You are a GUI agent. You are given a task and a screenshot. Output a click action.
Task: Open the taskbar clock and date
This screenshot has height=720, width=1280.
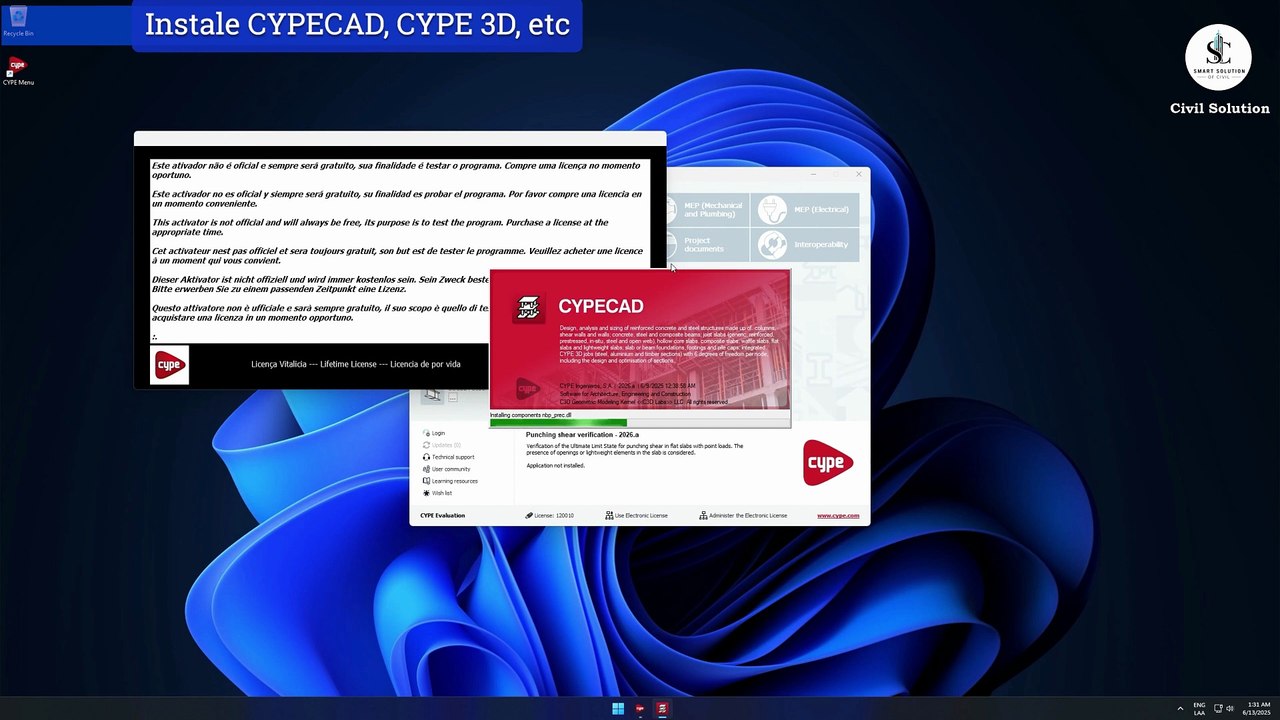tap(1256, 709)
